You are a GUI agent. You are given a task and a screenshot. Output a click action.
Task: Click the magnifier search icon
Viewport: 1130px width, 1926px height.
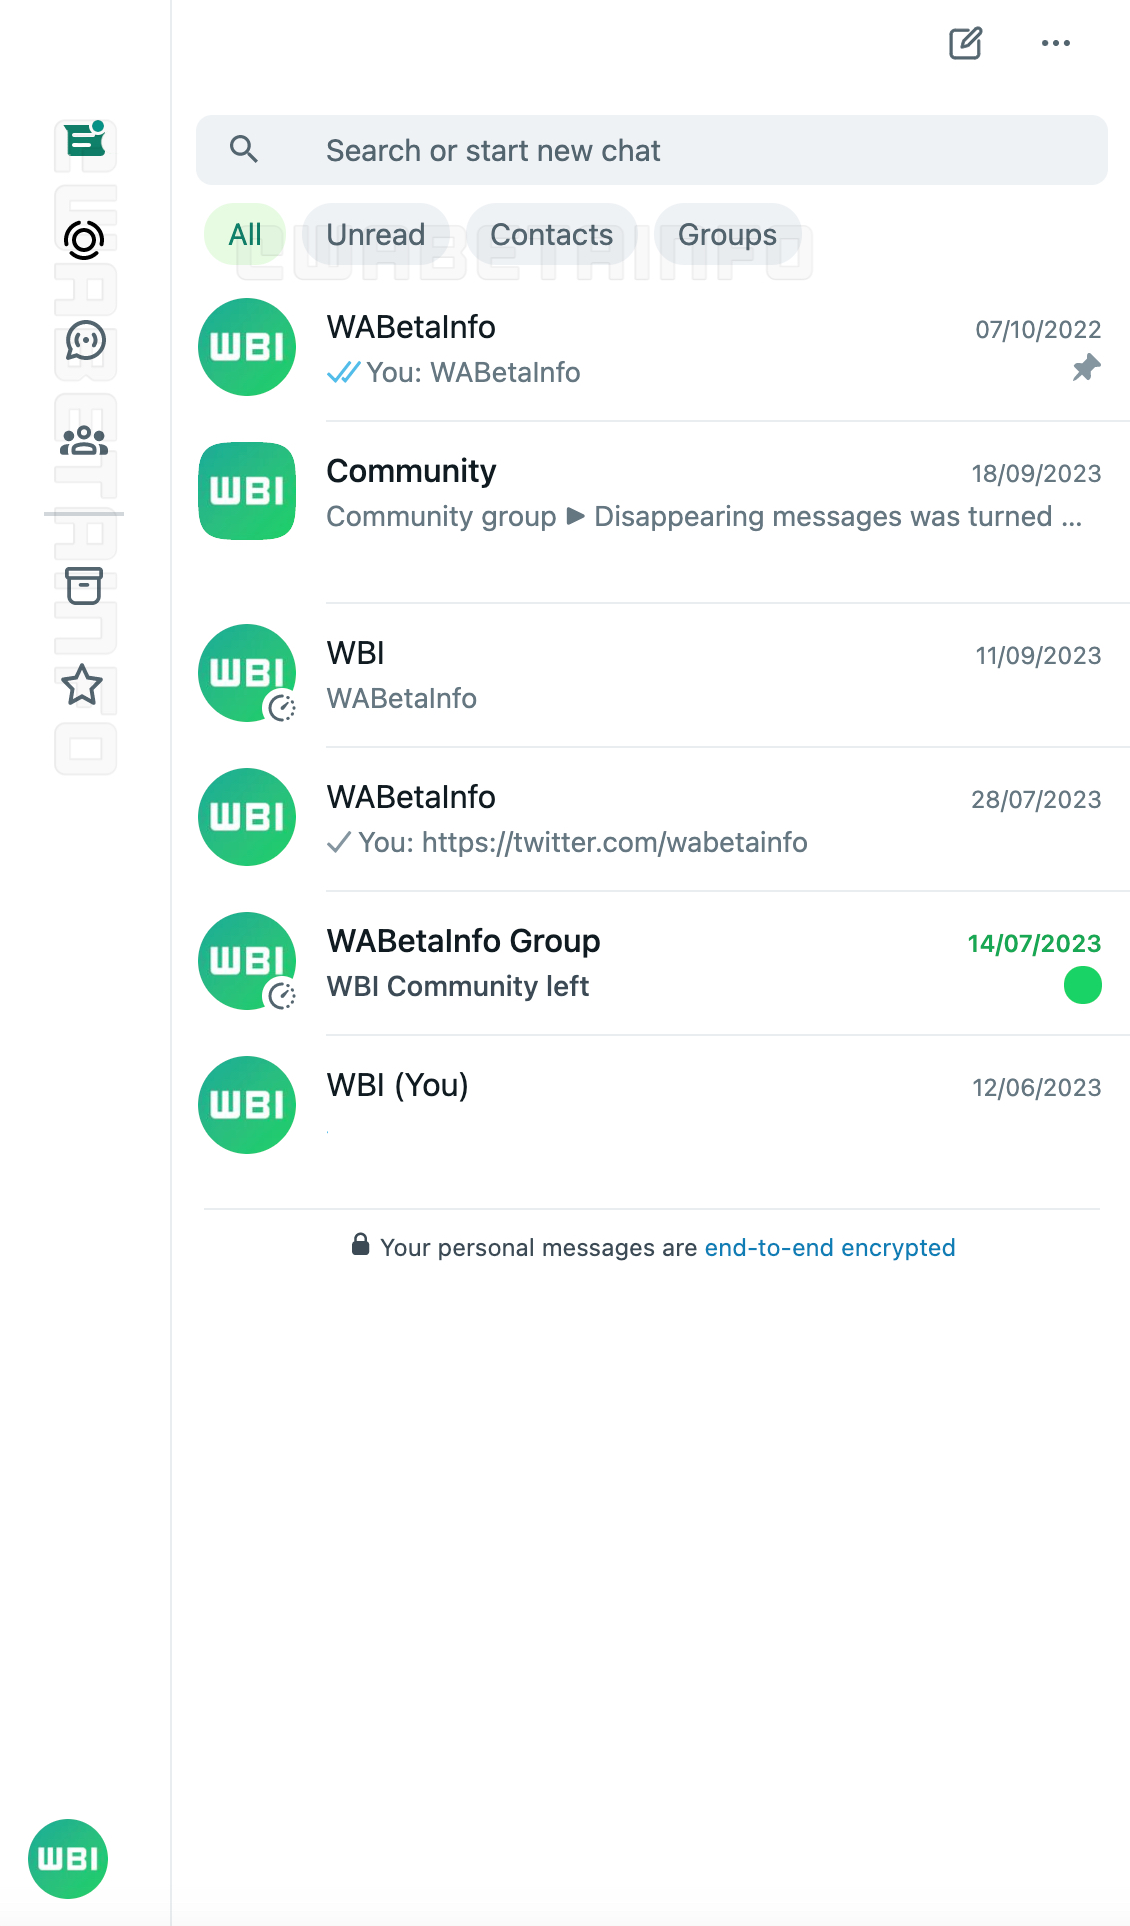(x=244, y=150)
